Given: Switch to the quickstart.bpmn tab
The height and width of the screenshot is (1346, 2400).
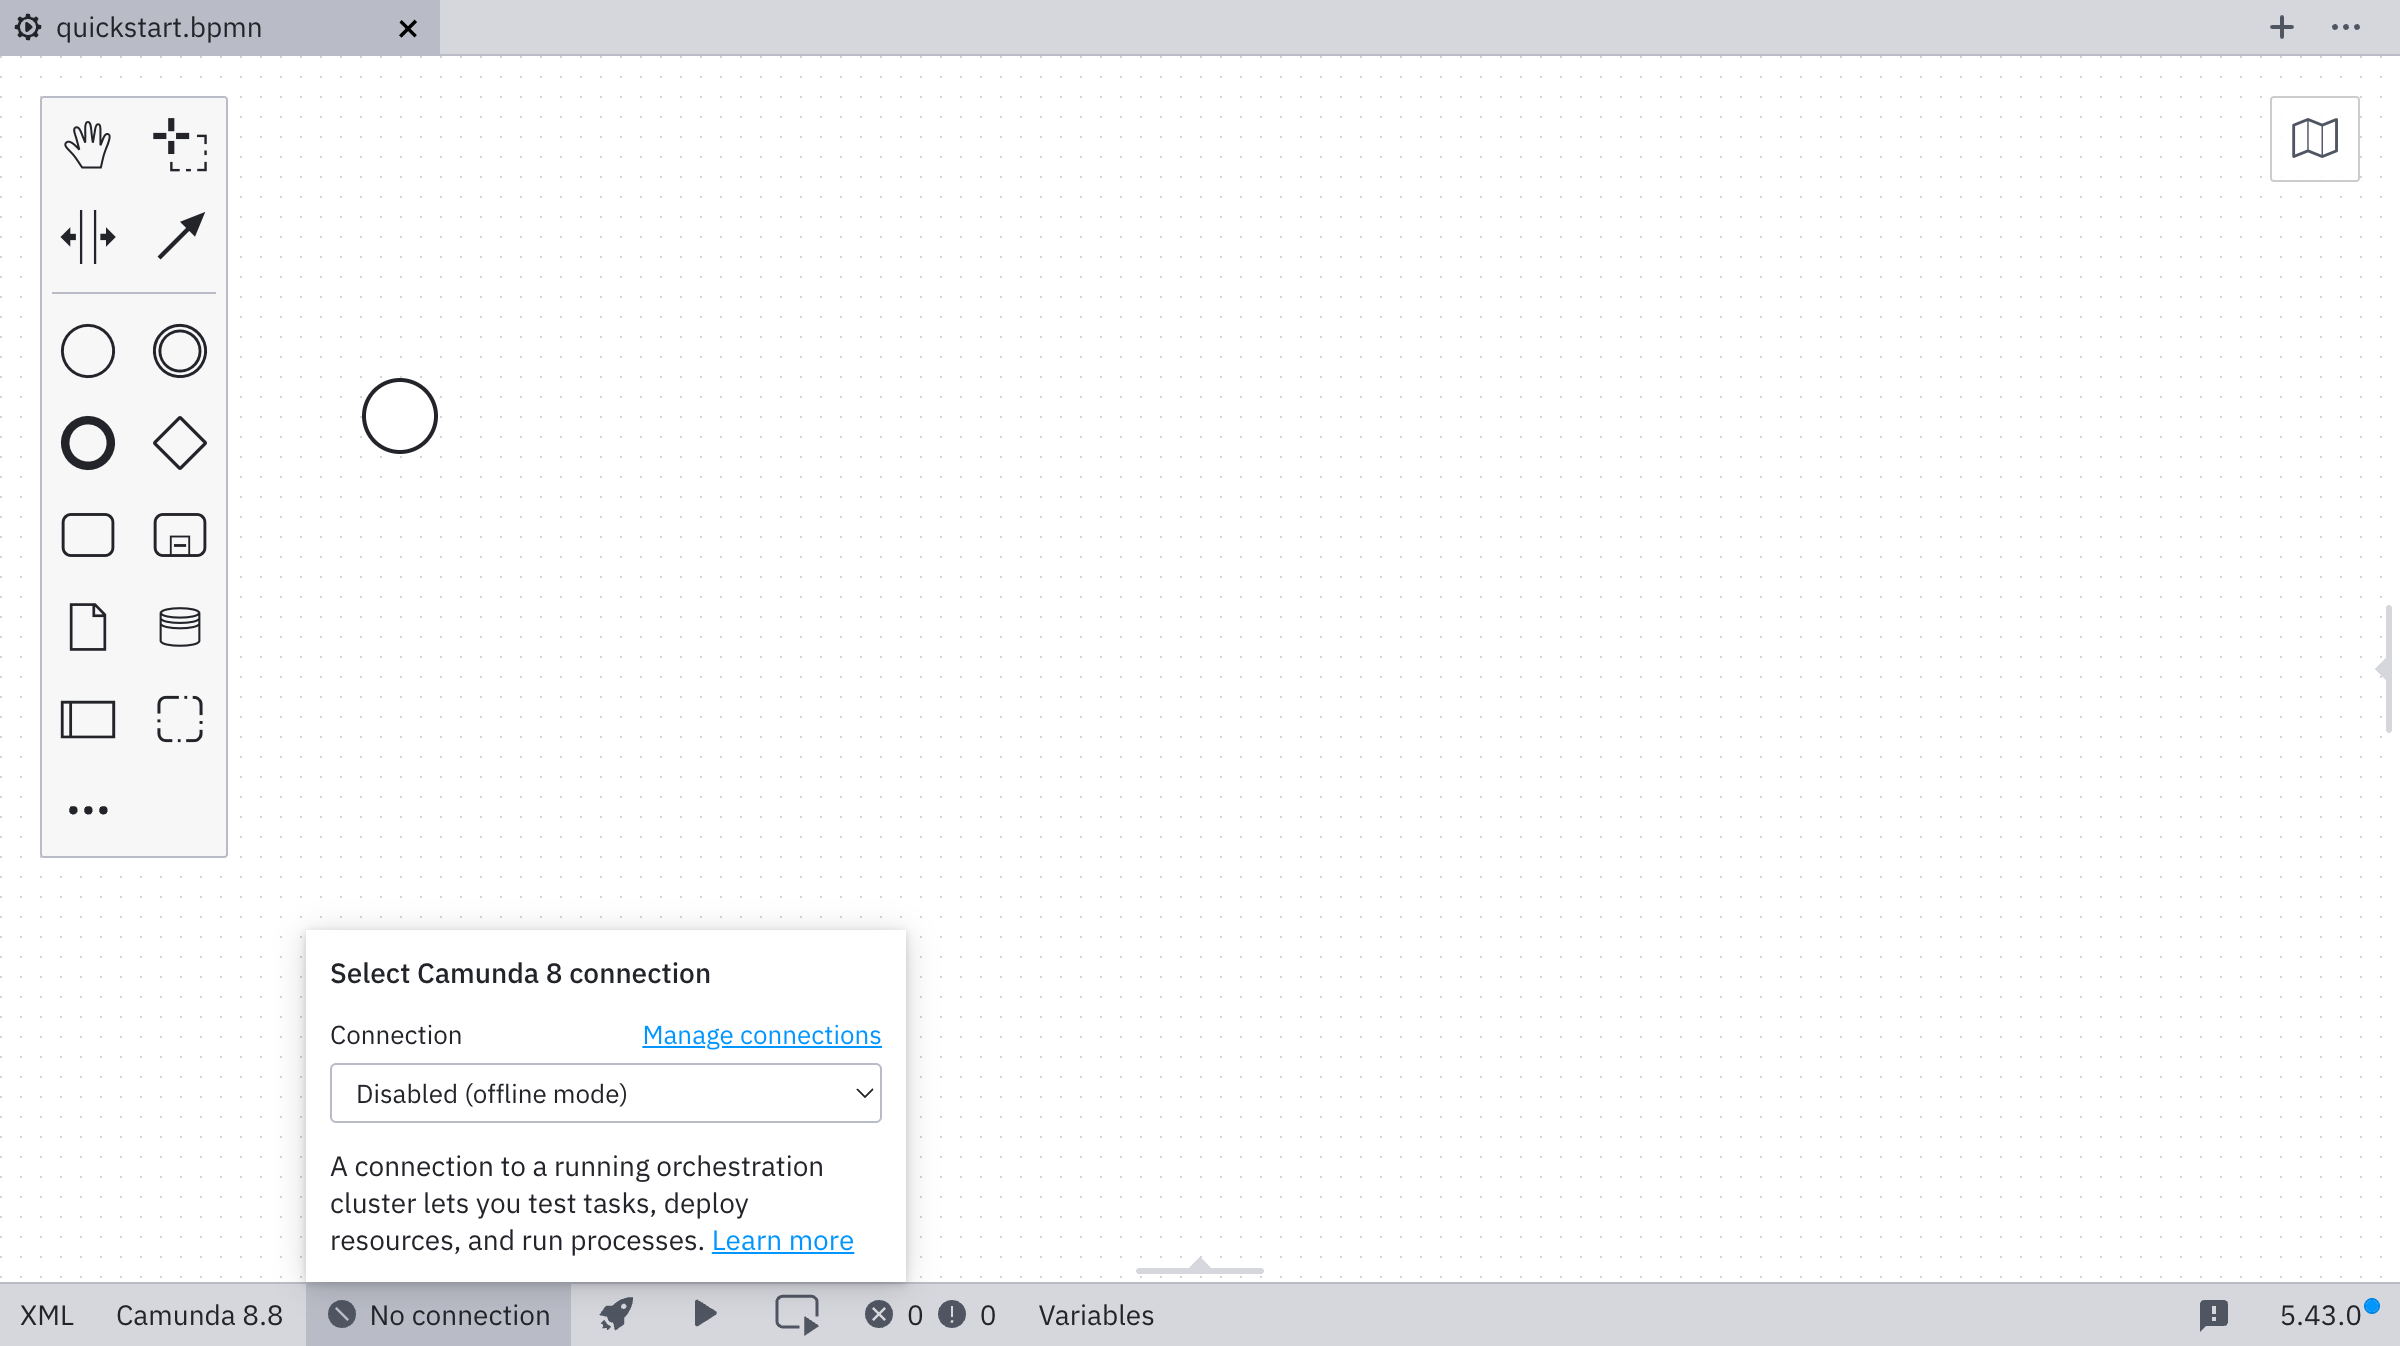Looking at the screenshot, I should (160, 28).
